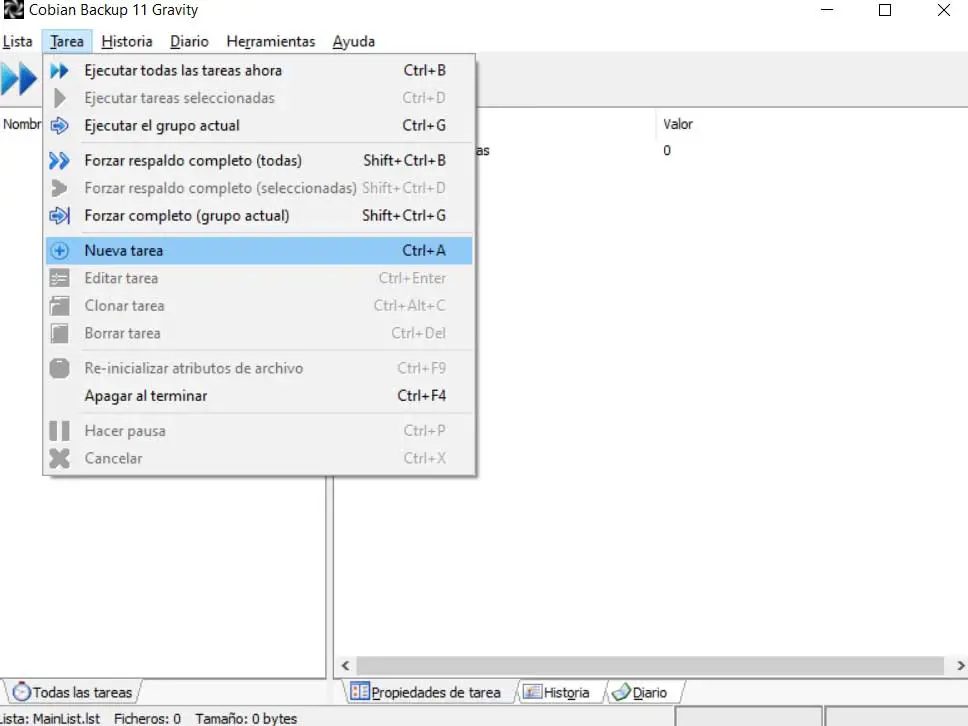Choose Forzar respaldo completo (todas)
The width and height of the screenshot is (968, 726).
coord(259,161)
